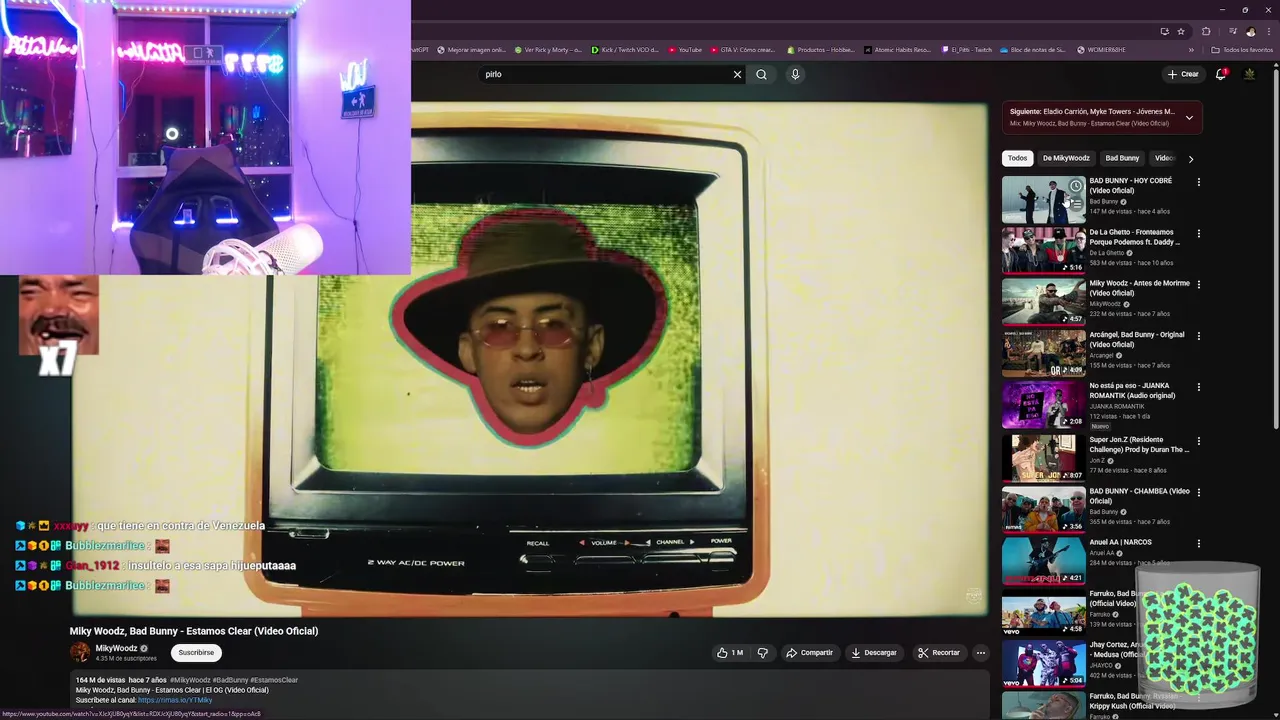Open the YouTube notifications bell
This screenshot has height=720, width=1280.
click(x=1220, y=74)
